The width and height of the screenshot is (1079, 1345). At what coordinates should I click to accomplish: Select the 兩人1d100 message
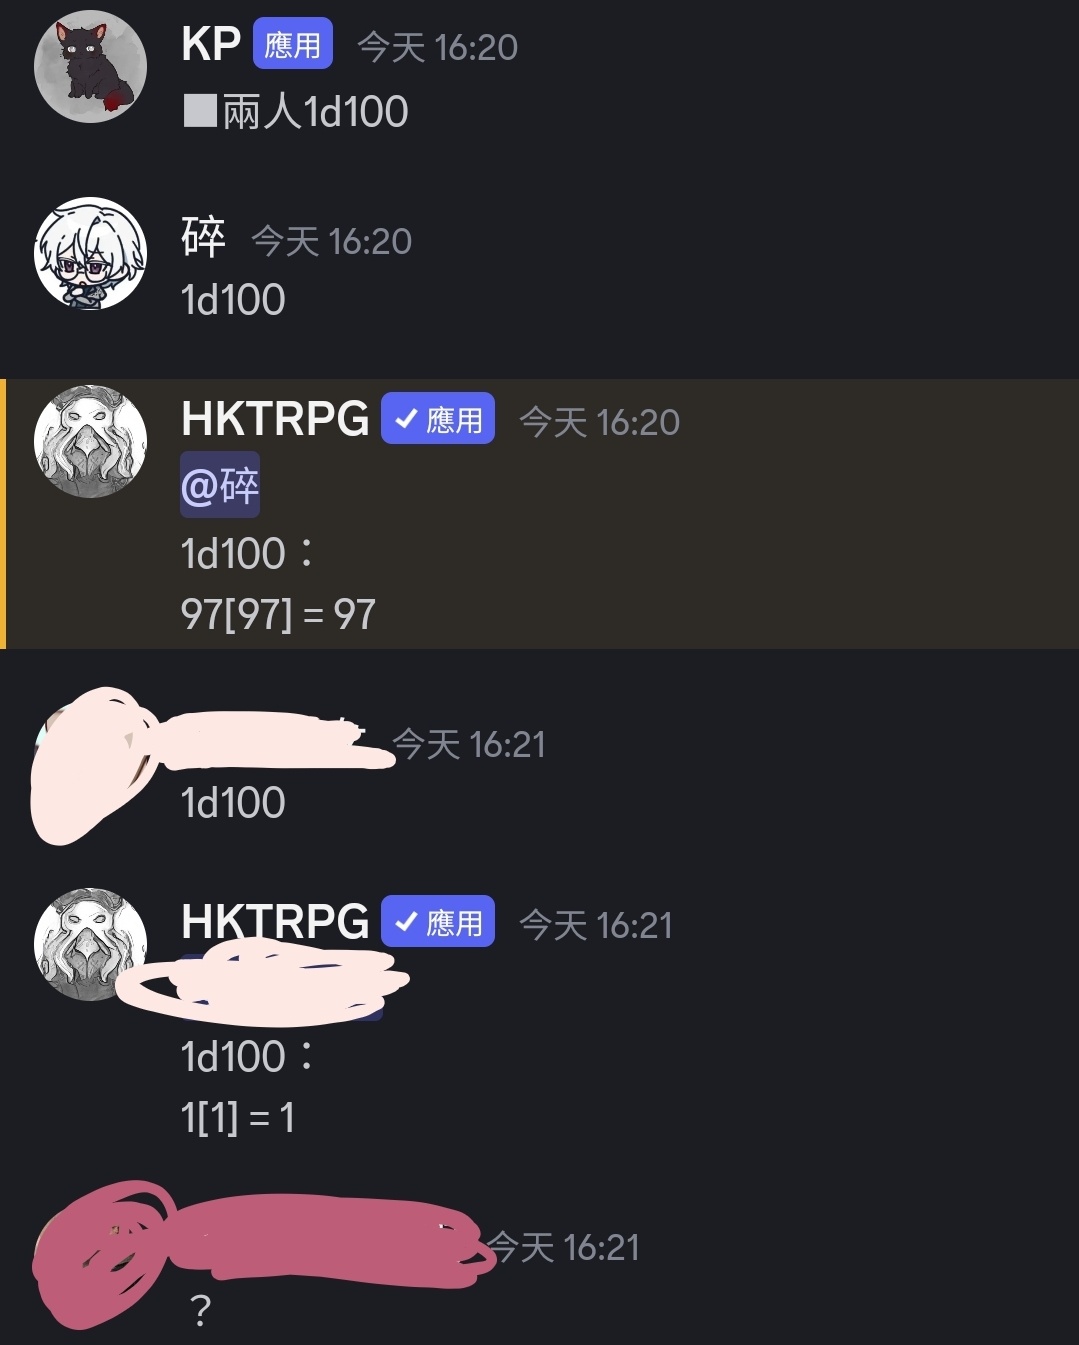pos(296,111)
